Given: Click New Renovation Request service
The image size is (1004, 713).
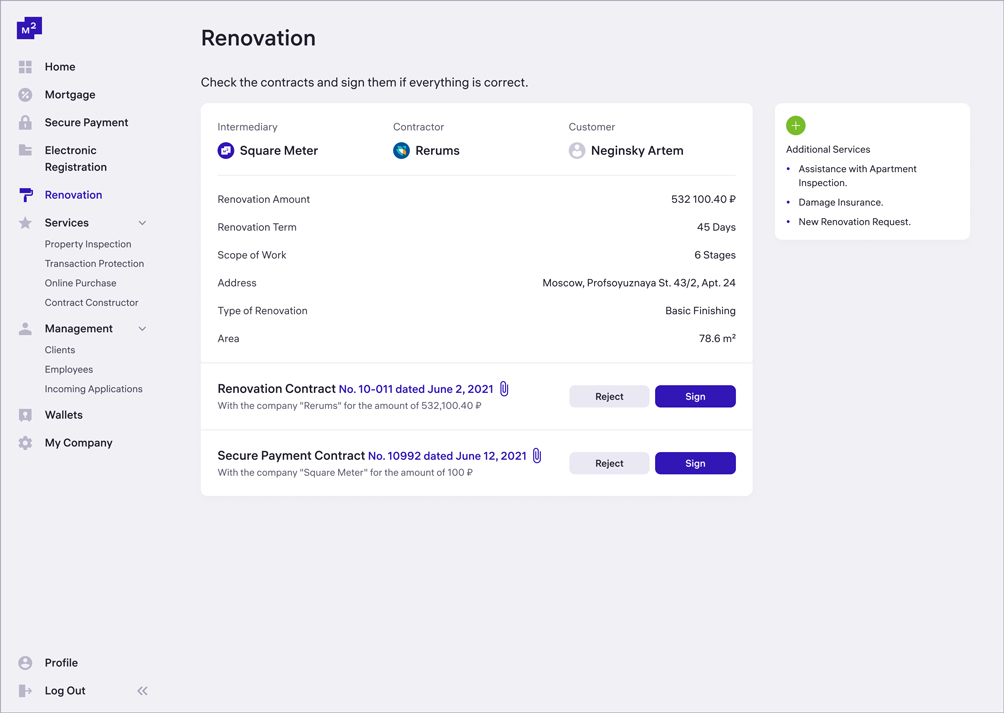Looking at the screenshot, I should tap(854, 222).
